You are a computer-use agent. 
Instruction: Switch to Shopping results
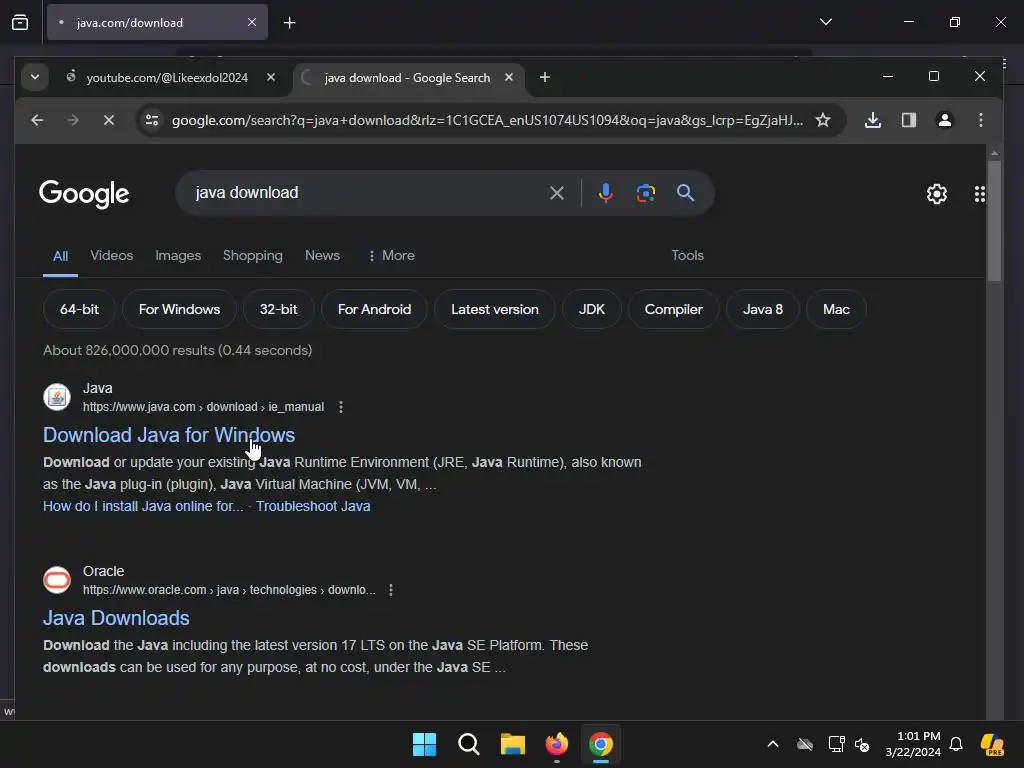click(253, 255)
